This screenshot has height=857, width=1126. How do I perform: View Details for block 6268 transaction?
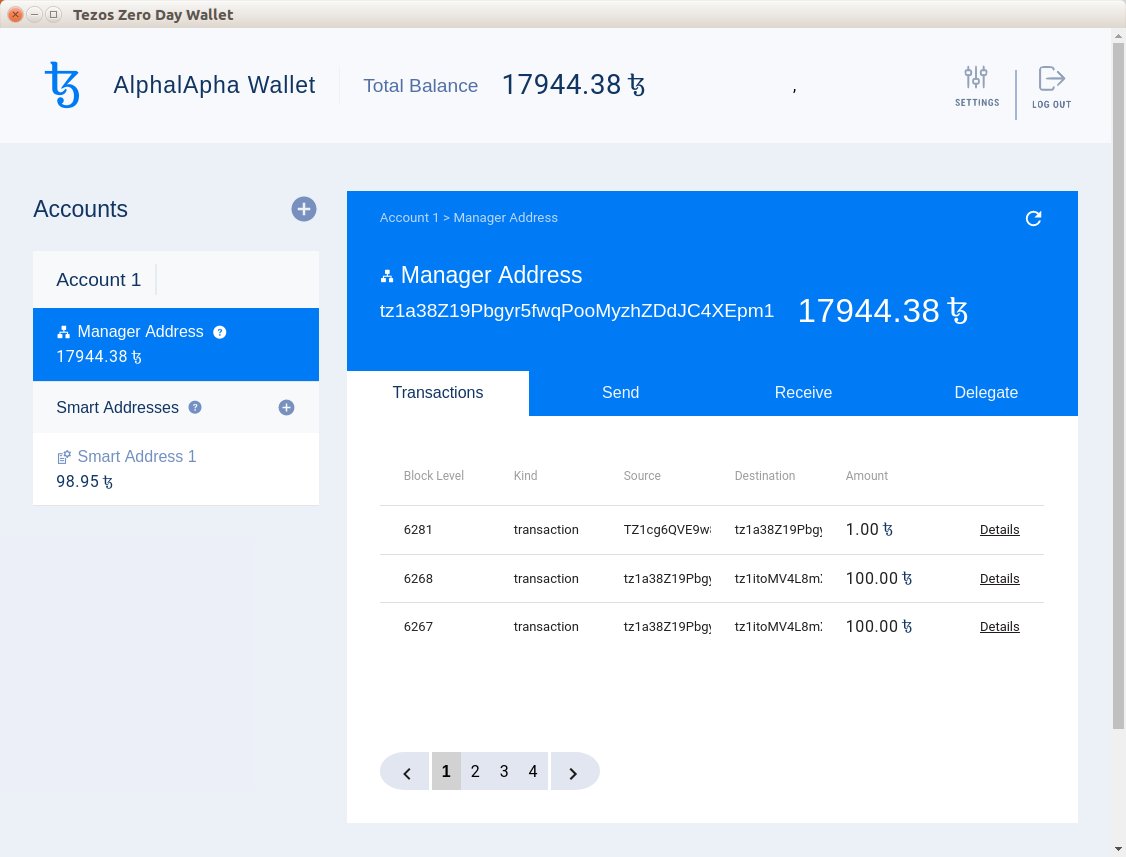point(999,578)
